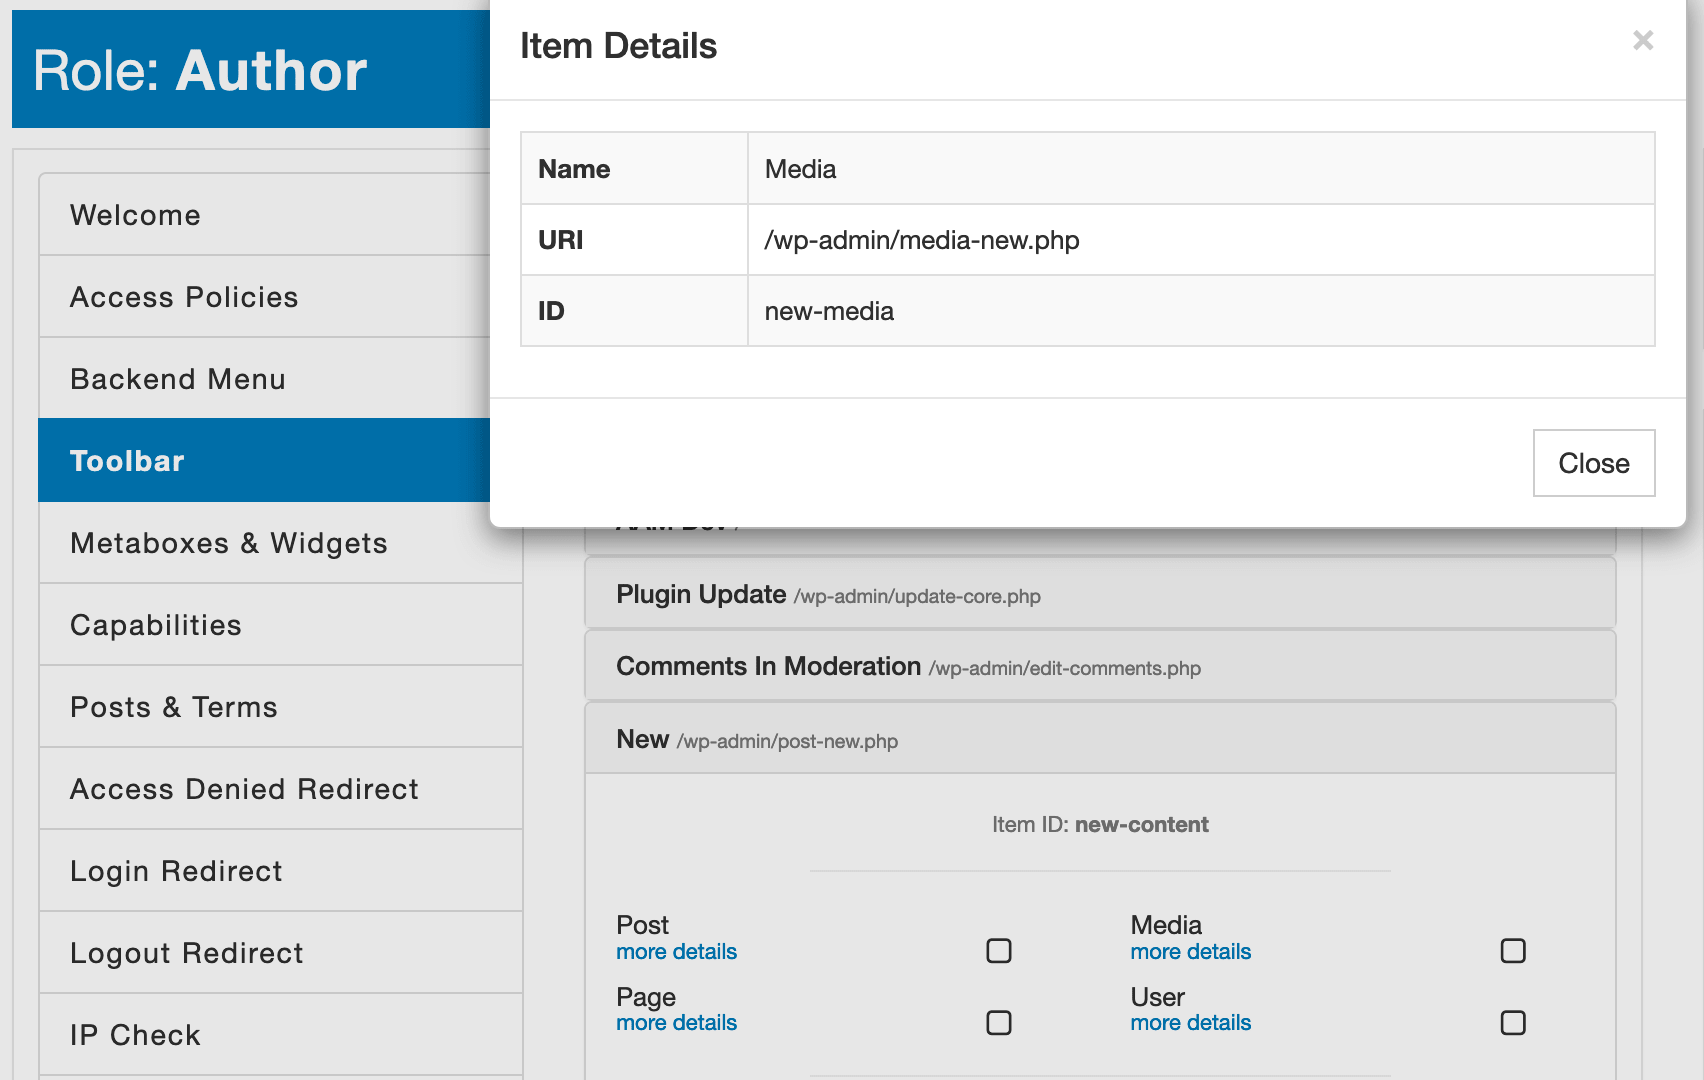1704x1080 pixels.
Task: Open more details link under User
Action: [x=1190, y=1023]
